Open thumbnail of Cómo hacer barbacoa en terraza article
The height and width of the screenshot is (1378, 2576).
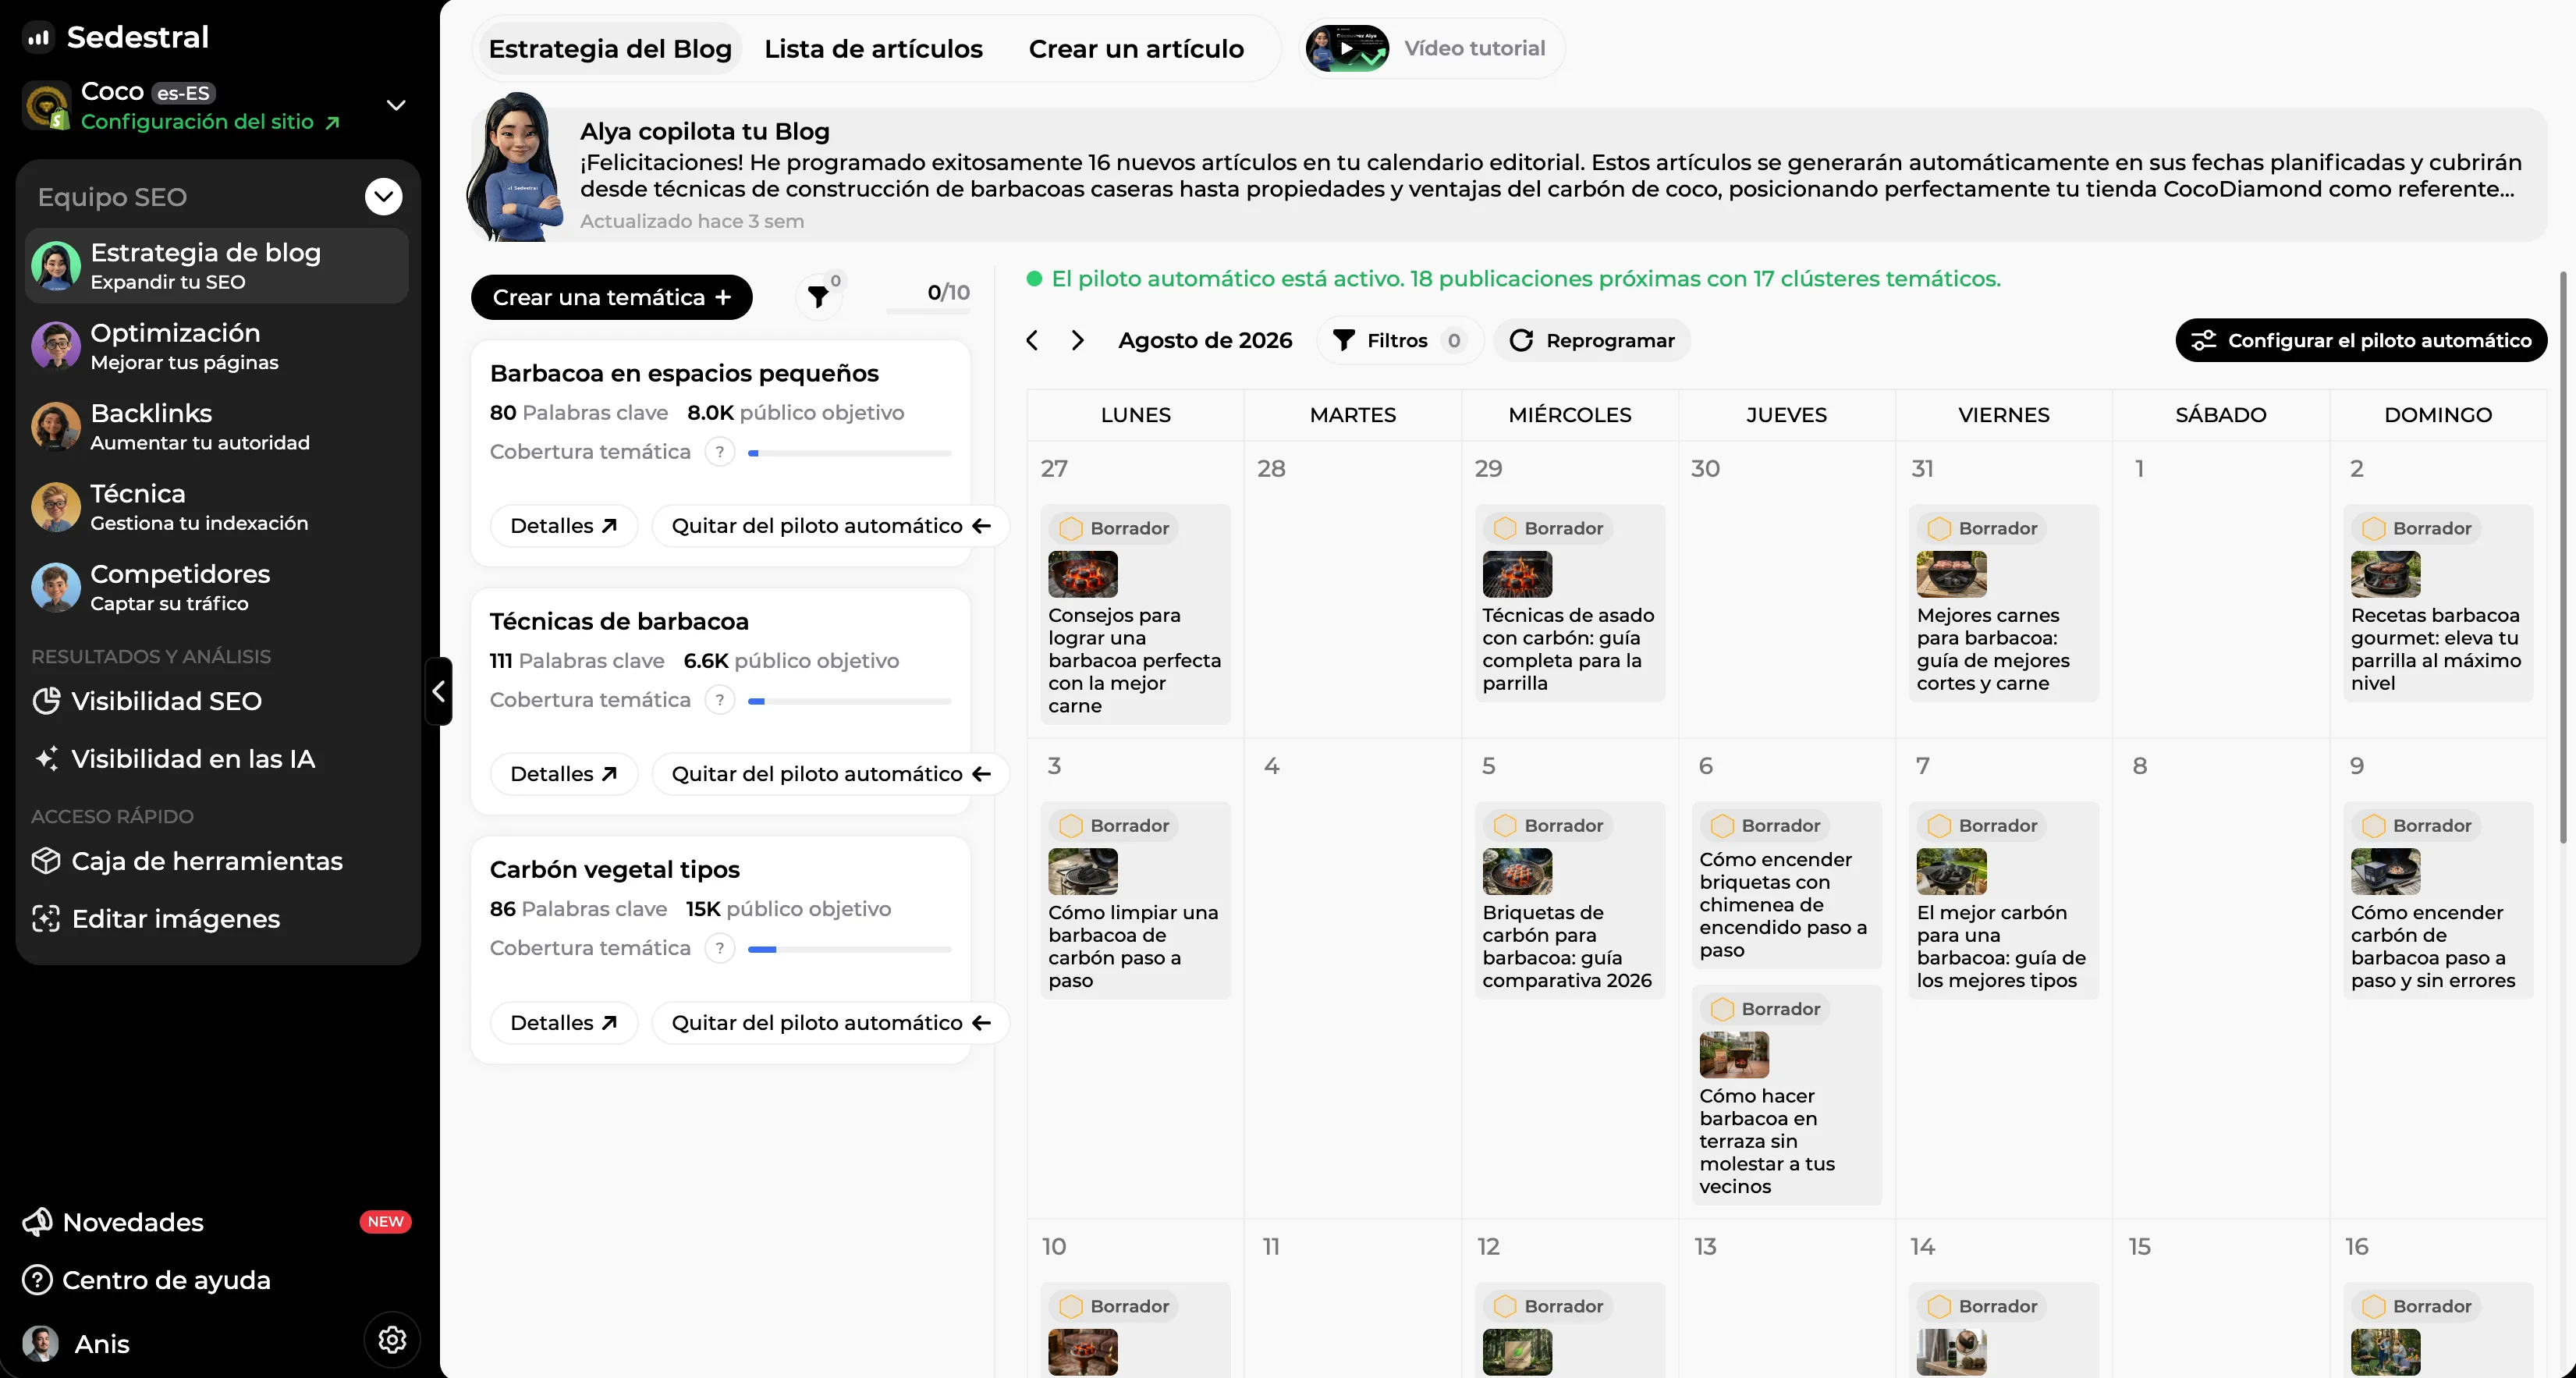[x=1734, y=1055]
